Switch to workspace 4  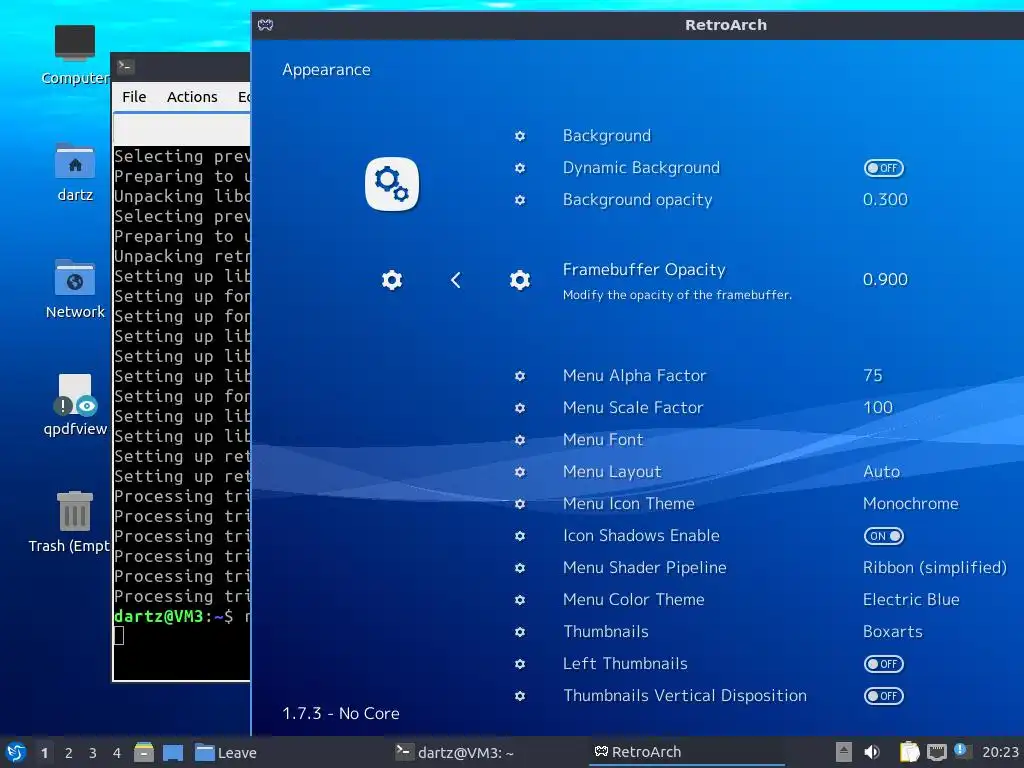[x=117, y=753]
